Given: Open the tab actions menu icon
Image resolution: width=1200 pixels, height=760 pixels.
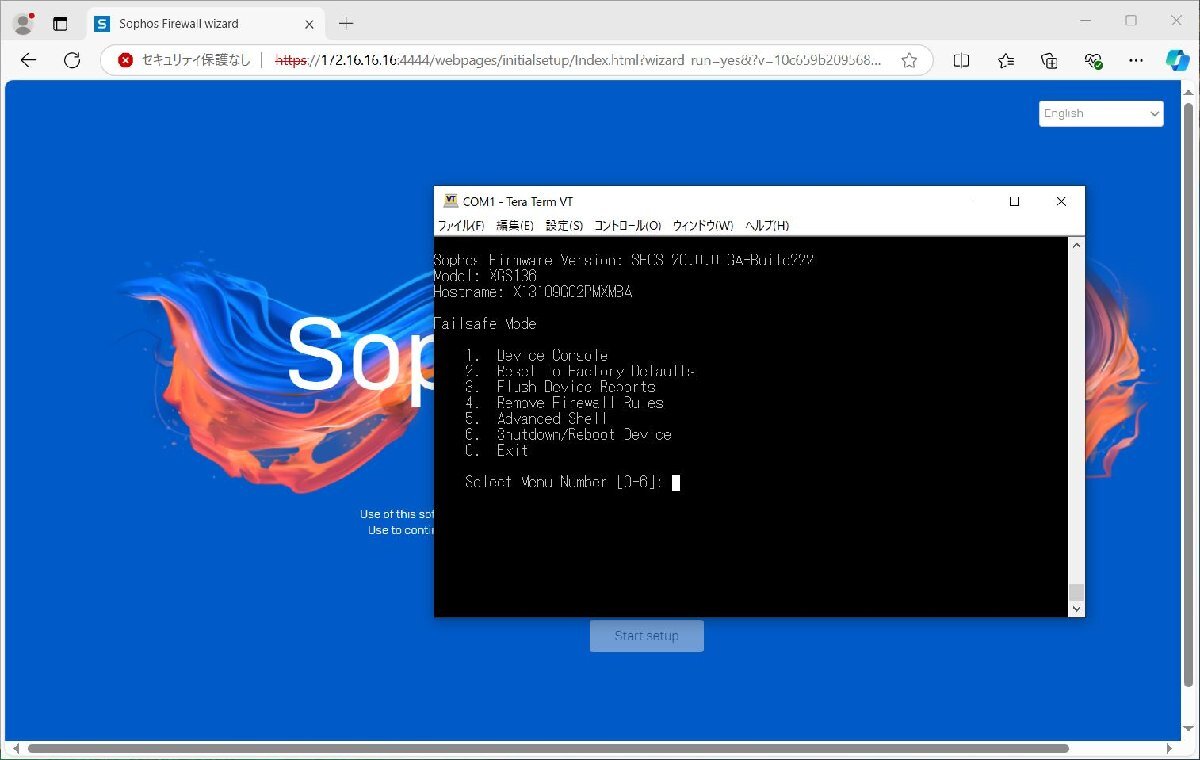Looking at the screenshot, I should click(61, 23).
